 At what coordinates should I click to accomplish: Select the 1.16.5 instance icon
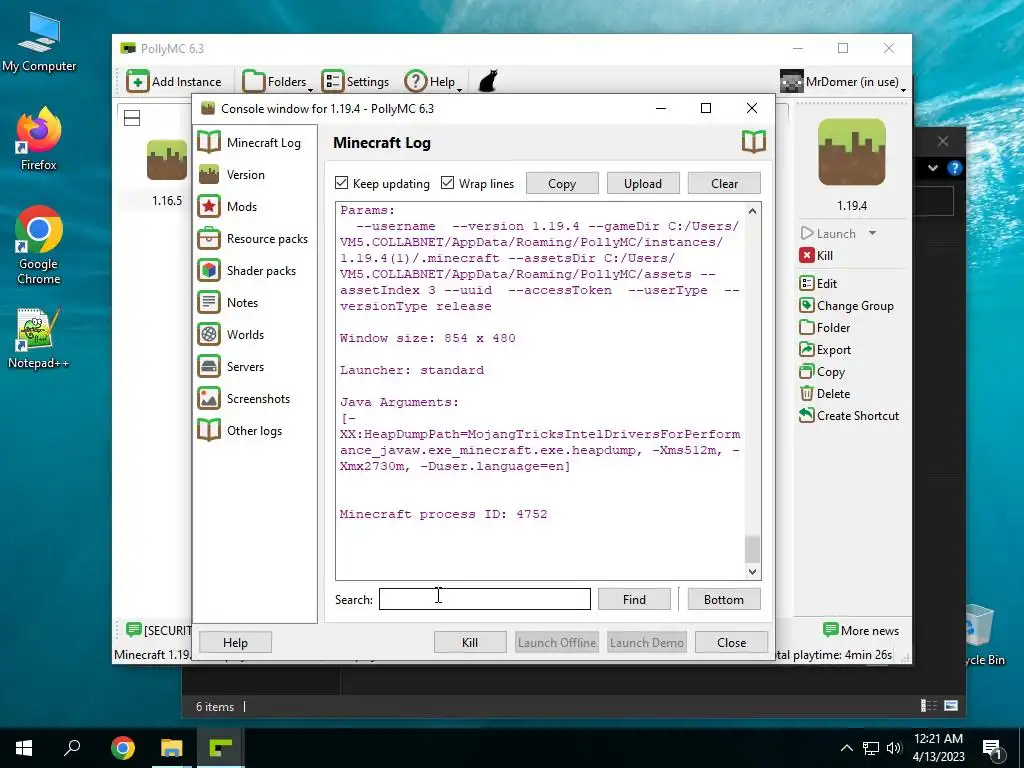(x=167, y=159)
